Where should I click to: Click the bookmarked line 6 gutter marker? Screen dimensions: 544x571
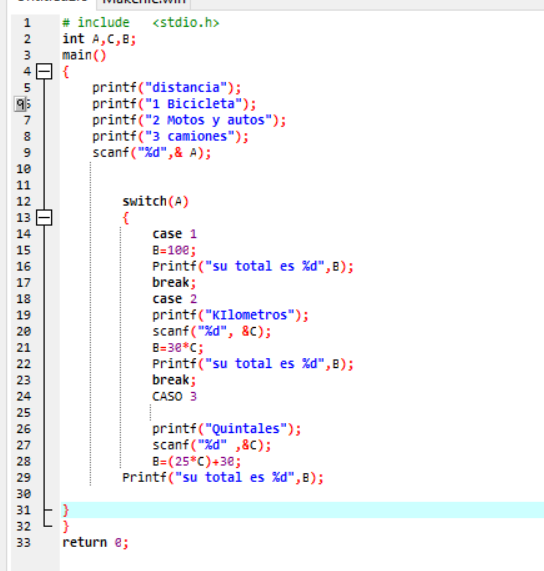(21, 104)
